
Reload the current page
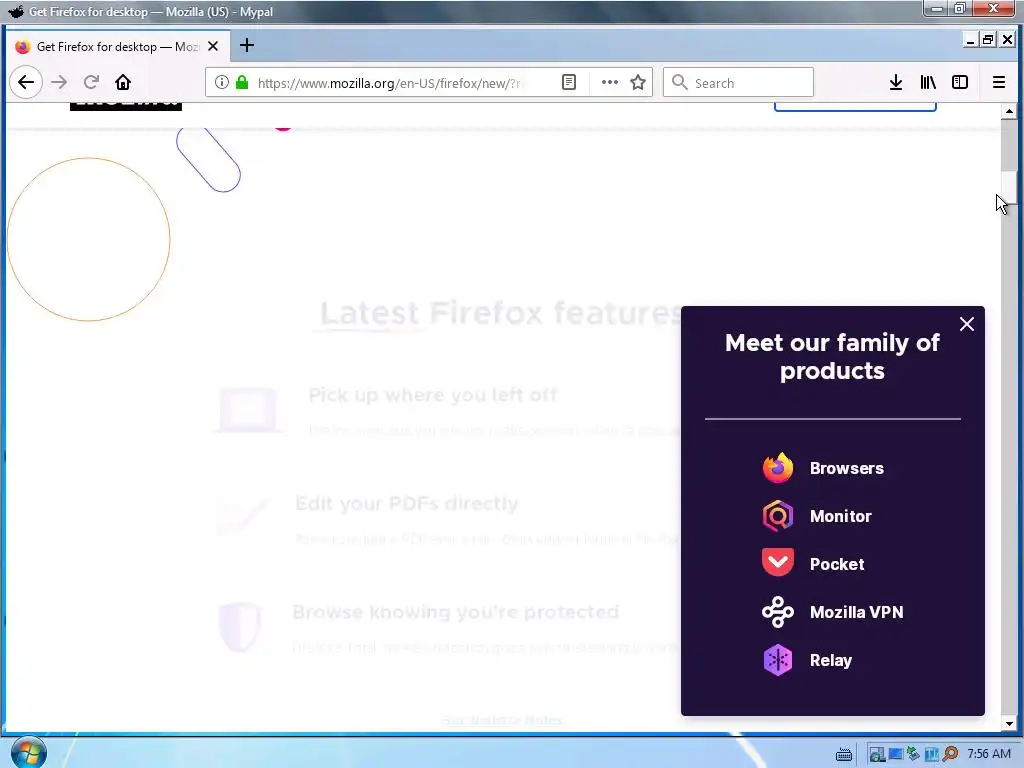point(91,82)
